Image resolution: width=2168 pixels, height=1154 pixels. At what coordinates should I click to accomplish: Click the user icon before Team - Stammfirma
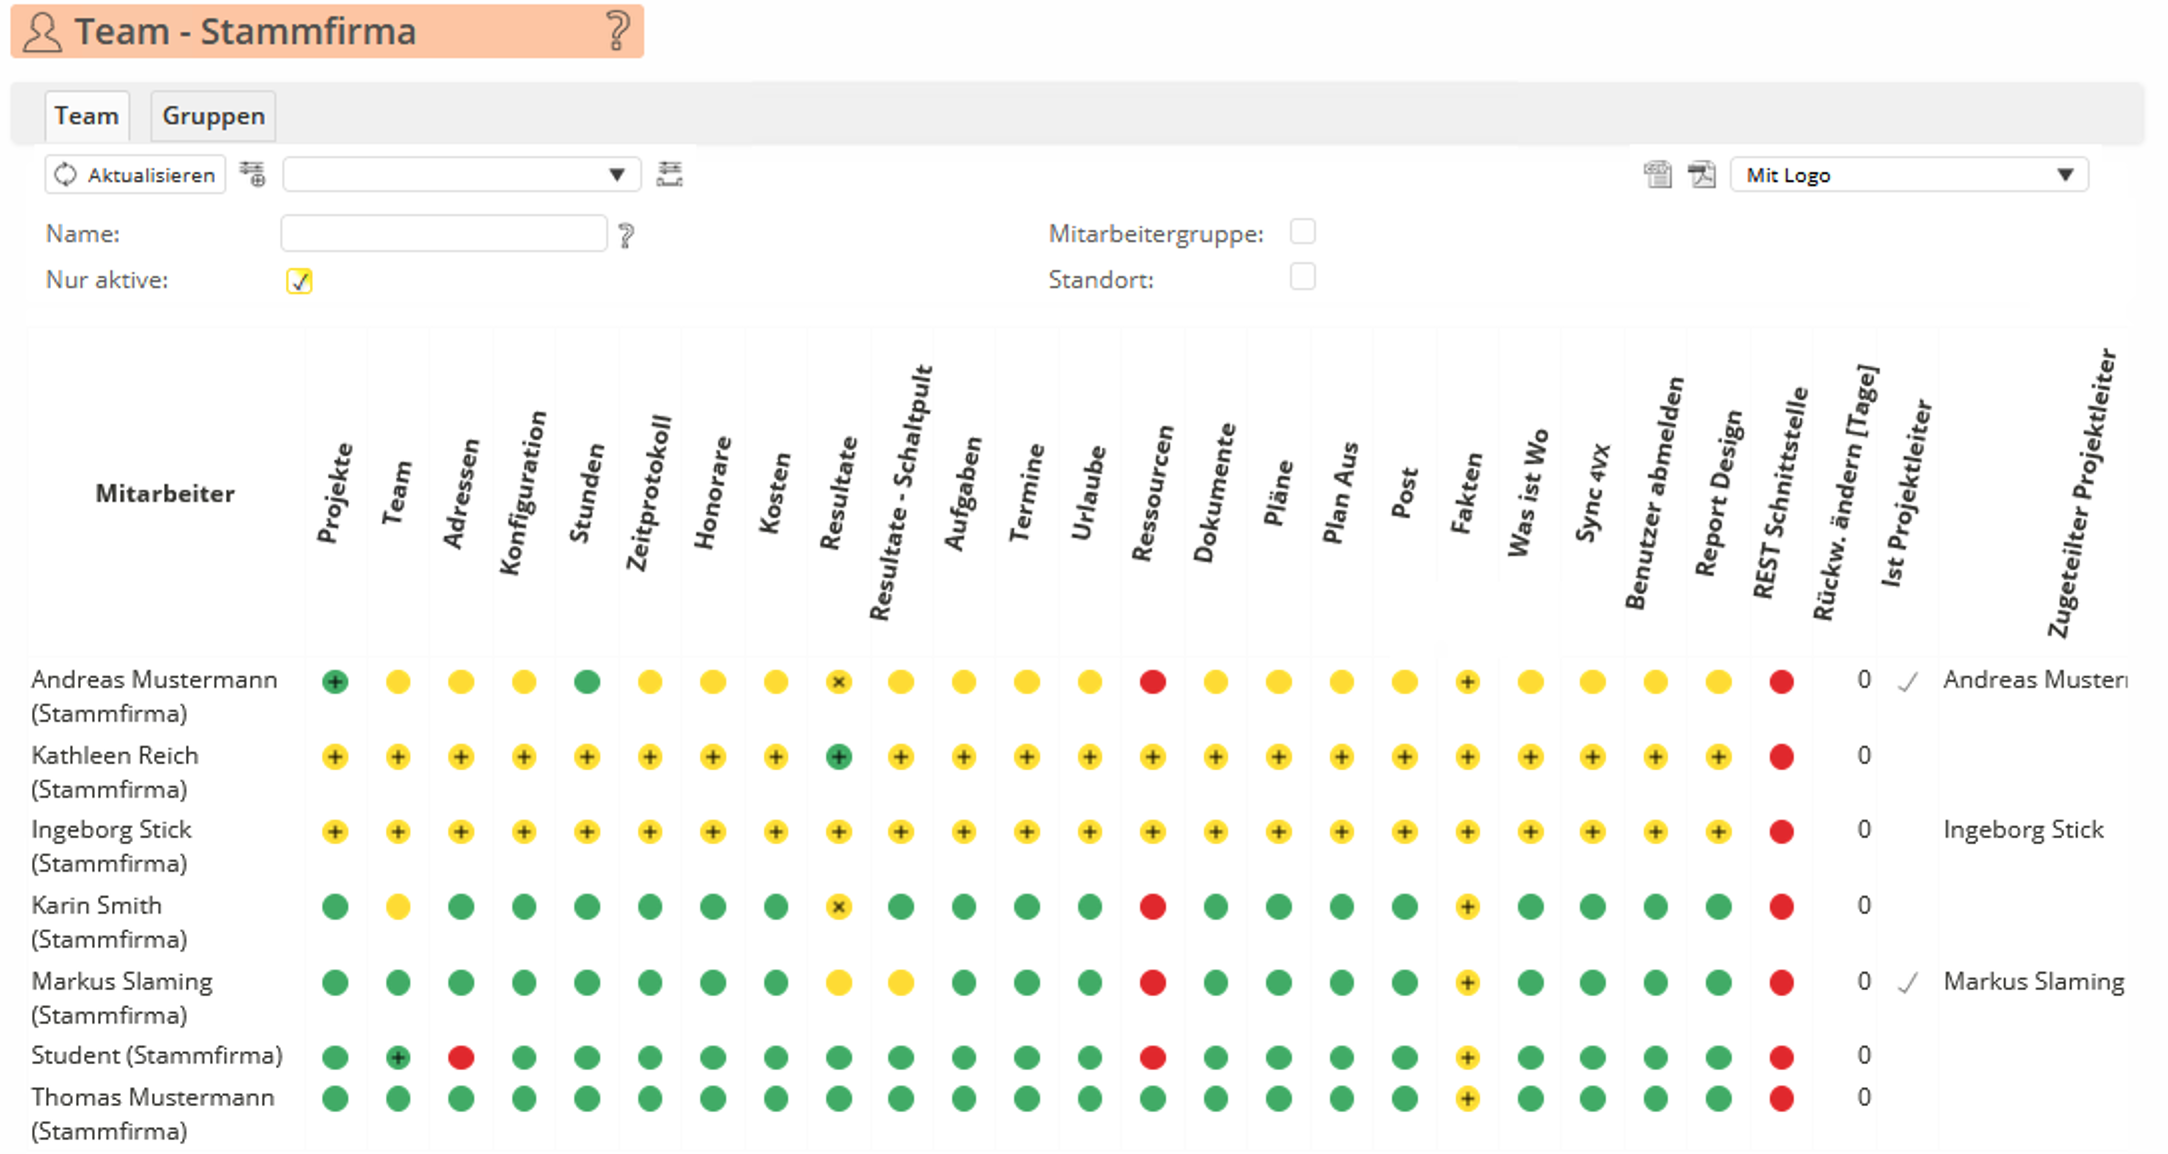42,32
